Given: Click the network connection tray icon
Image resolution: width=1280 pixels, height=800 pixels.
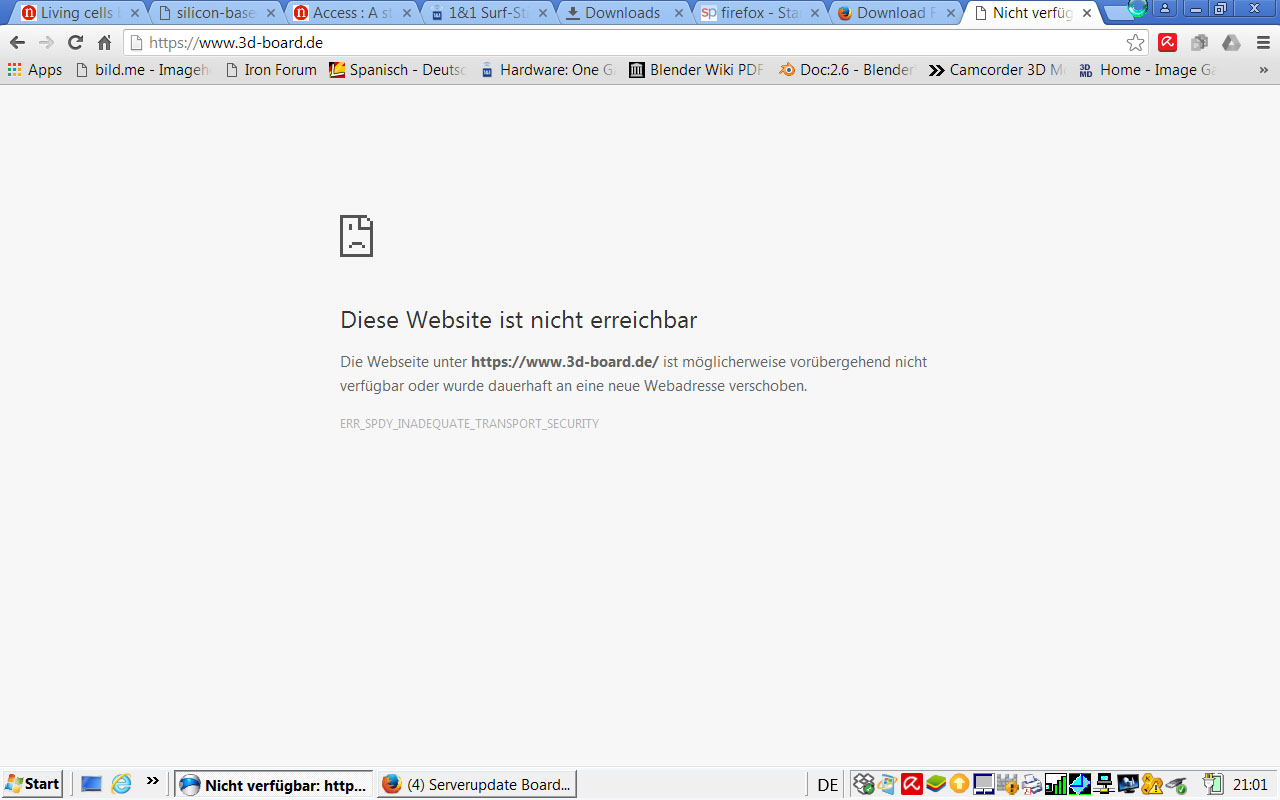Looking at the screenshot, I should (1103, 785).
